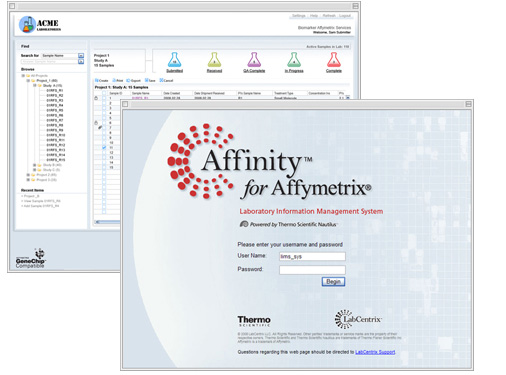This screenshot has width=506, height=375.
Task: Open the green In Progress flask
Action: point(294,60)
